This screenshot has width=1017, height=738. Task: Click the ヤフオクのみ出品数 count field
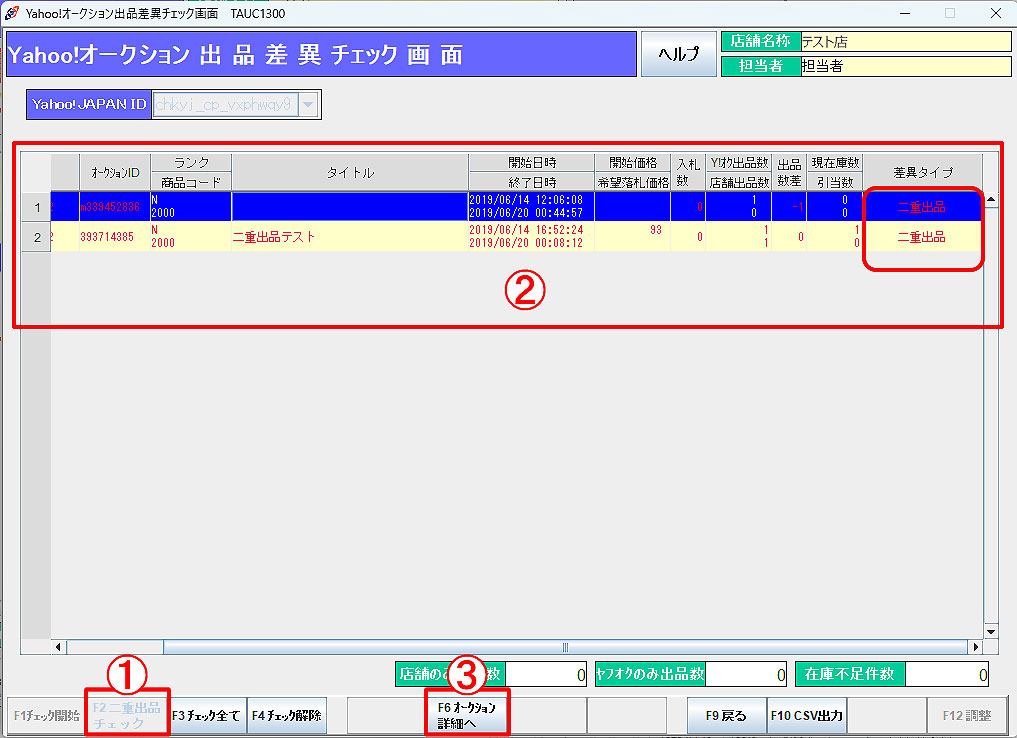coord(746,674)
